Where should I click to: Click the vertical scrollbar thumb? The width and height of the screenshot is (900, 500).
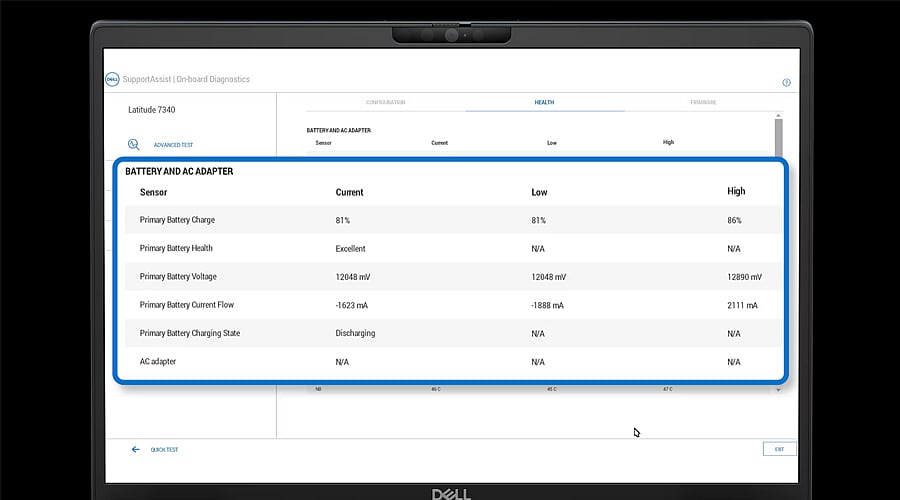pyautogui.click(x=779, y=135)
